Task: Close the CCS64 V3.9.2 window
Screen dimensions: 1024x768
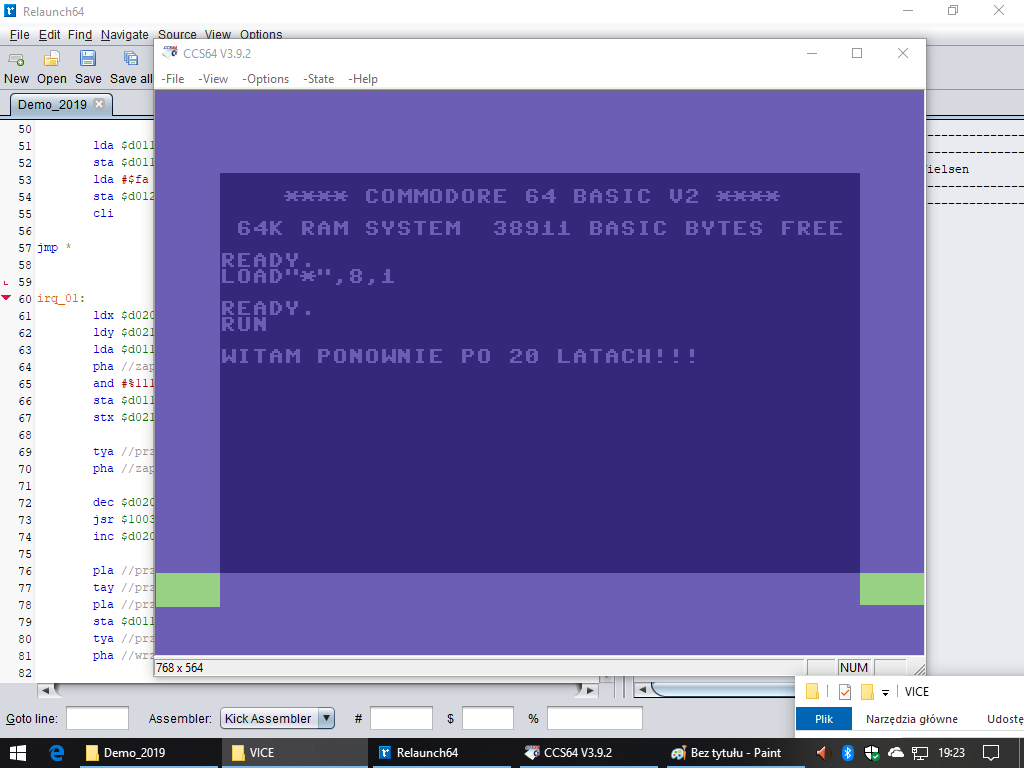Action: point(903,53)
